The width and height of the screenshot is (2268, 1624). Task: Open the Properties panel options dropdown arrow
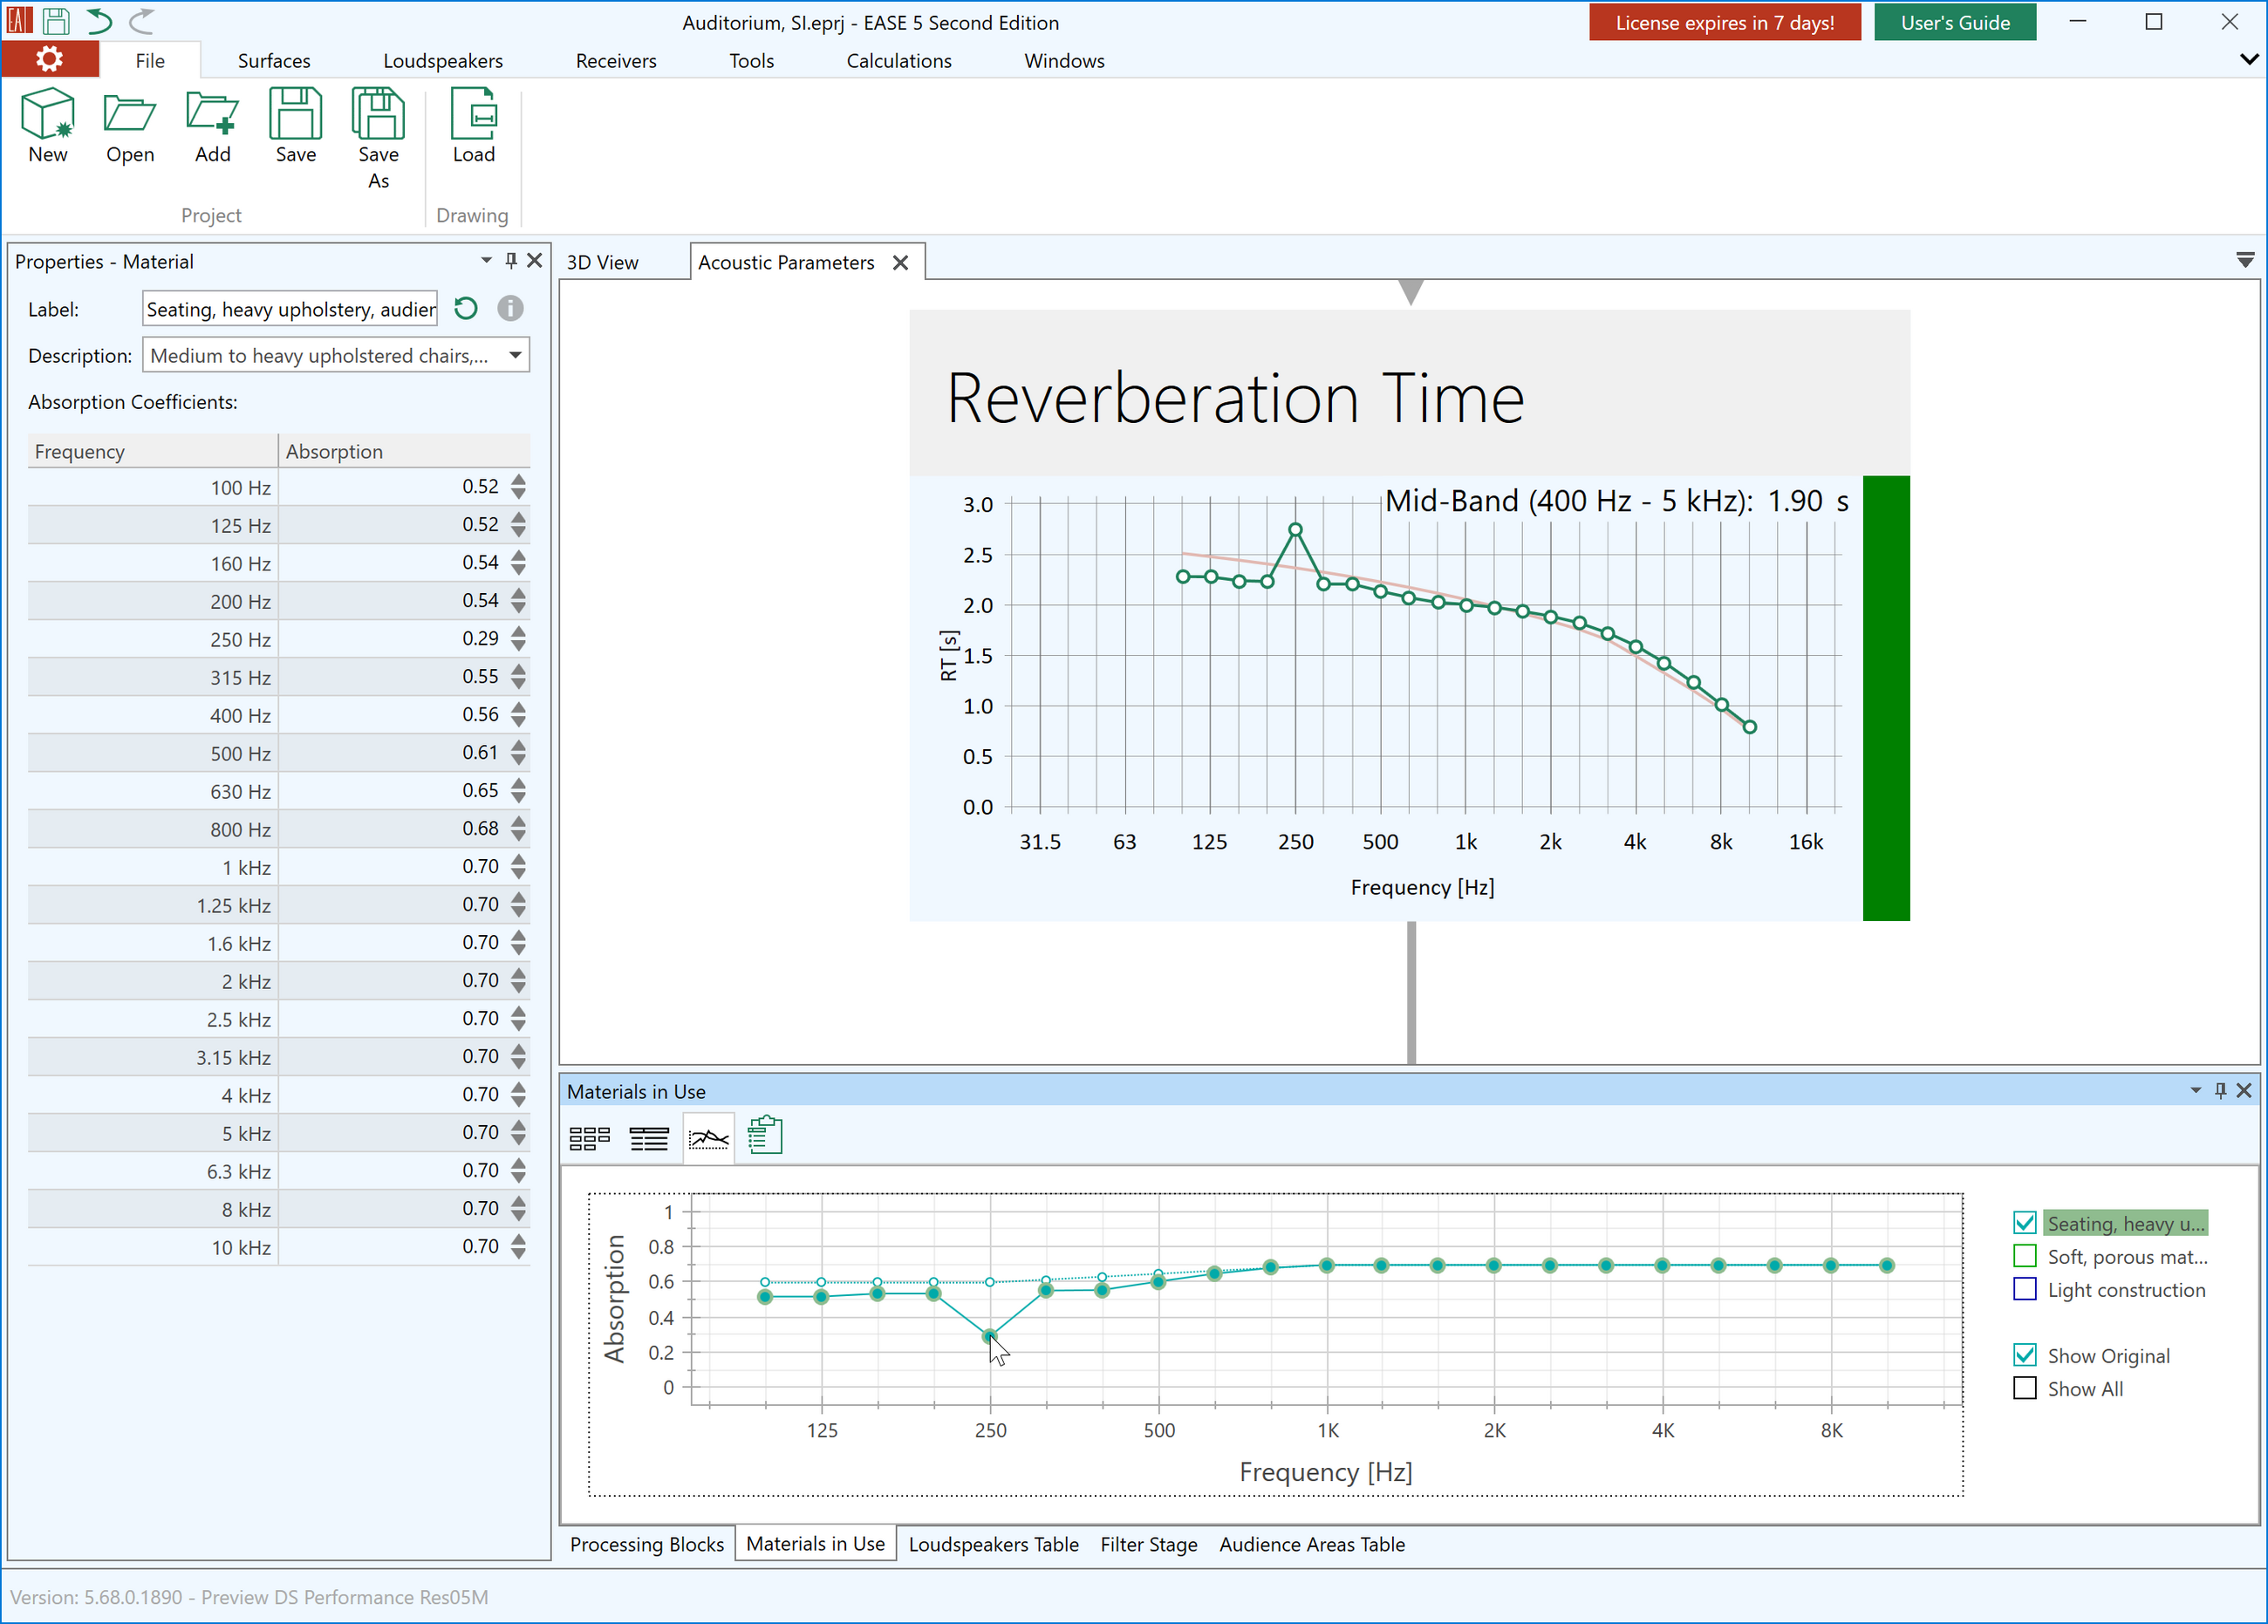[x=486, y=260]
